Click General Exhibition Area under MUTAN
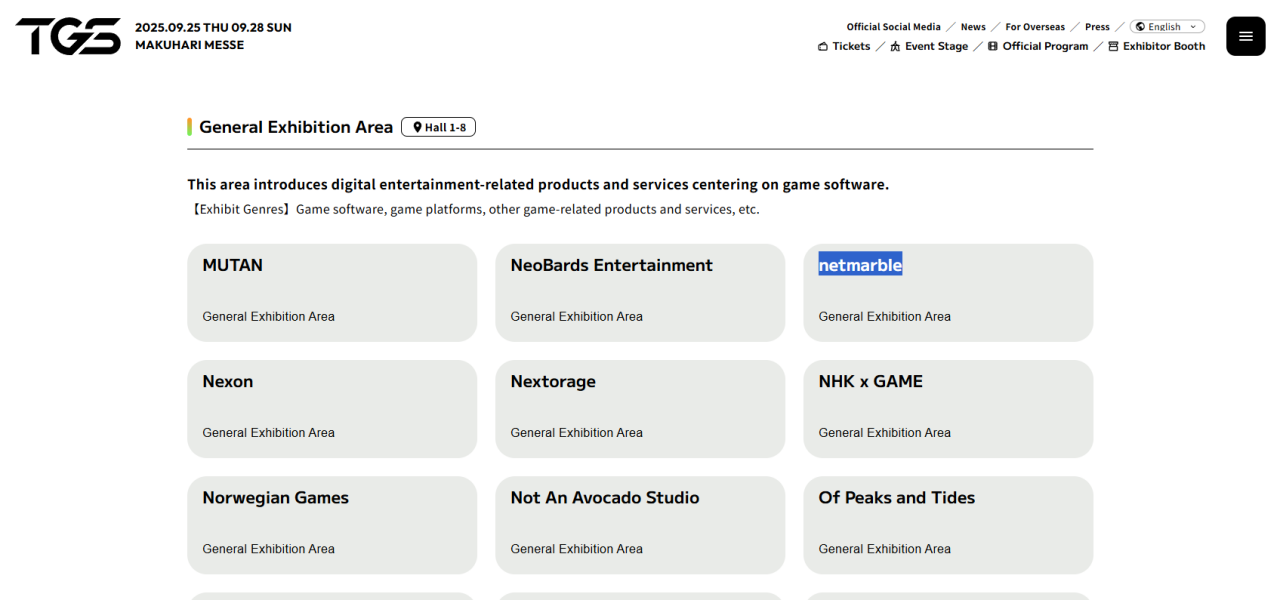 point(268,317)
